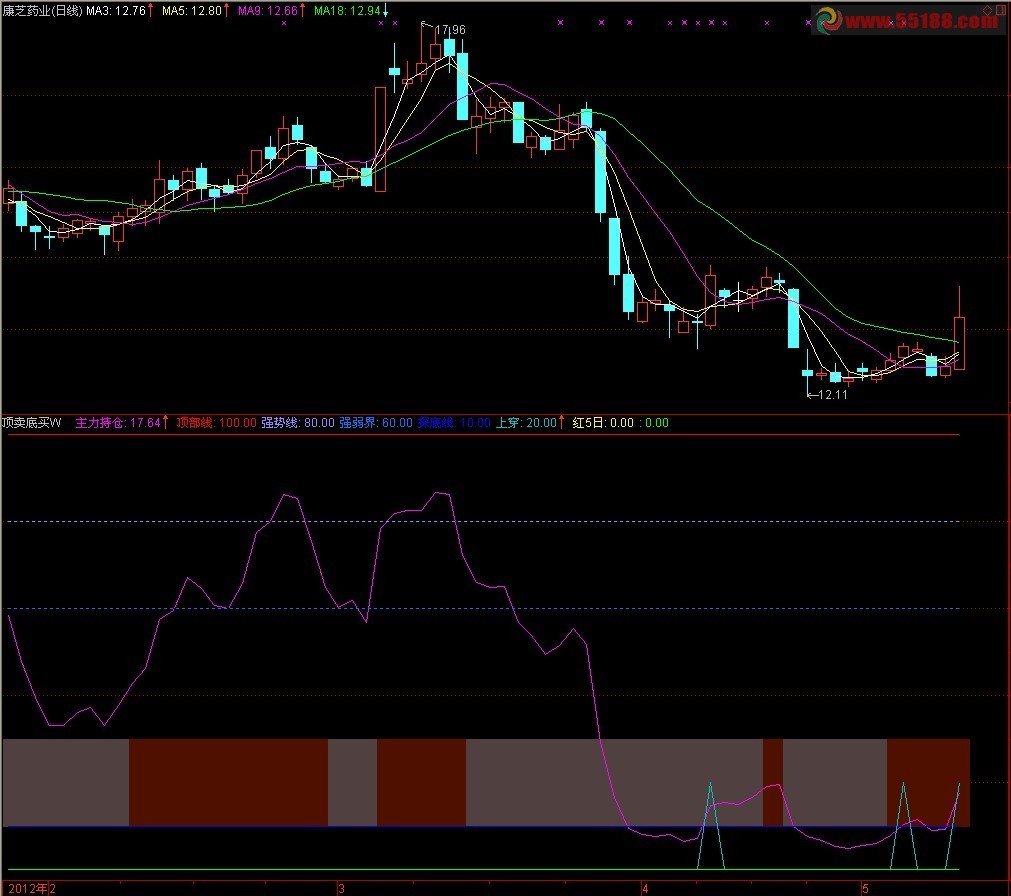Select the 探底线: 10.00 indicator label
This screenshot has height=896, width=1011.
453,423
